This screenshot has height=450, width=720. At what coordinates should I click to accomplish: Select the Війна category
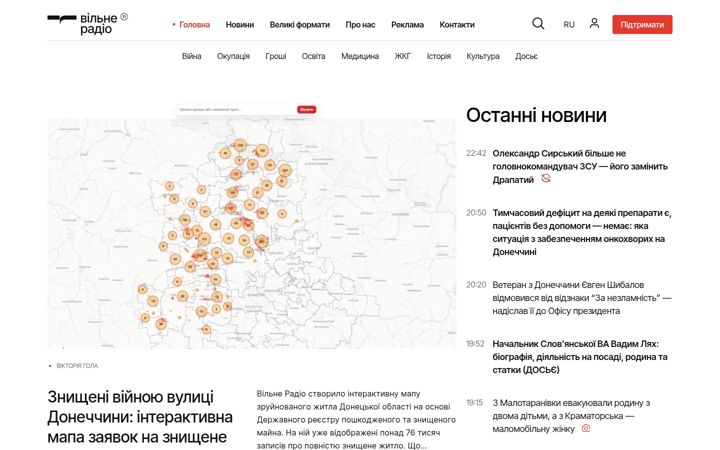[x=191, y=56]
